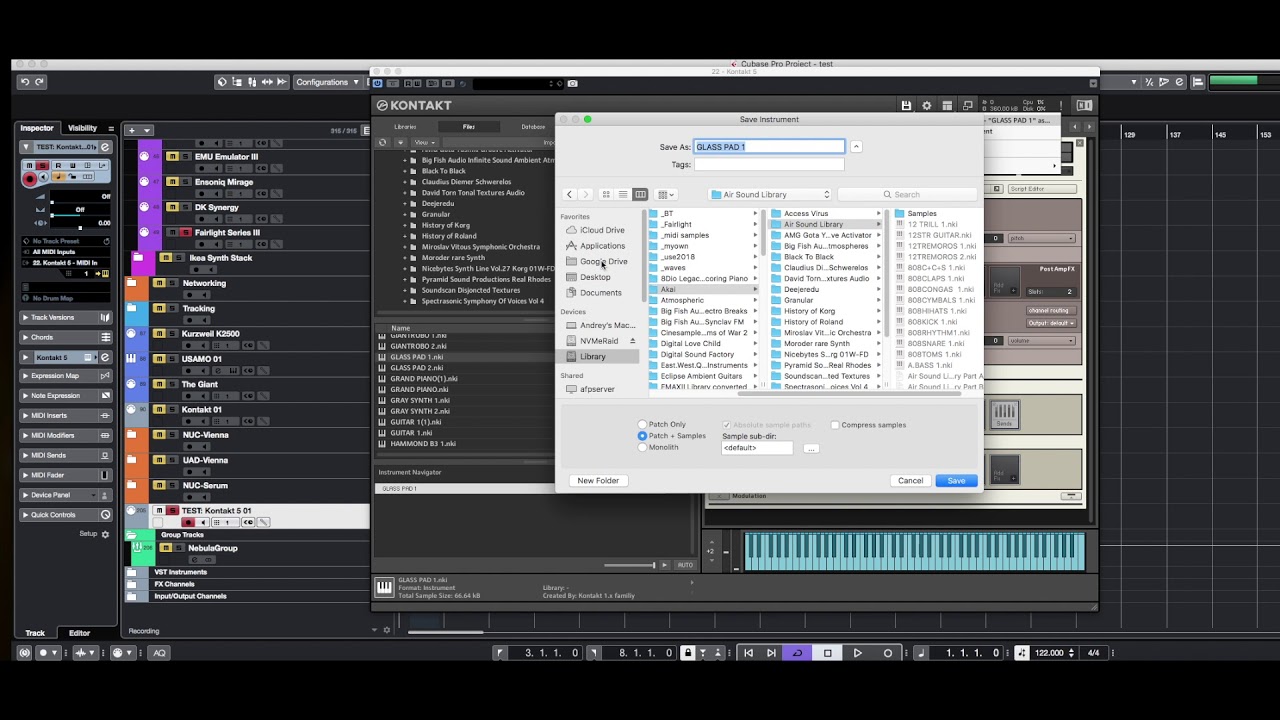Screen dimensions: 1280x720
Task: Select column view in save dialog
Action: (x=640, y=194)
